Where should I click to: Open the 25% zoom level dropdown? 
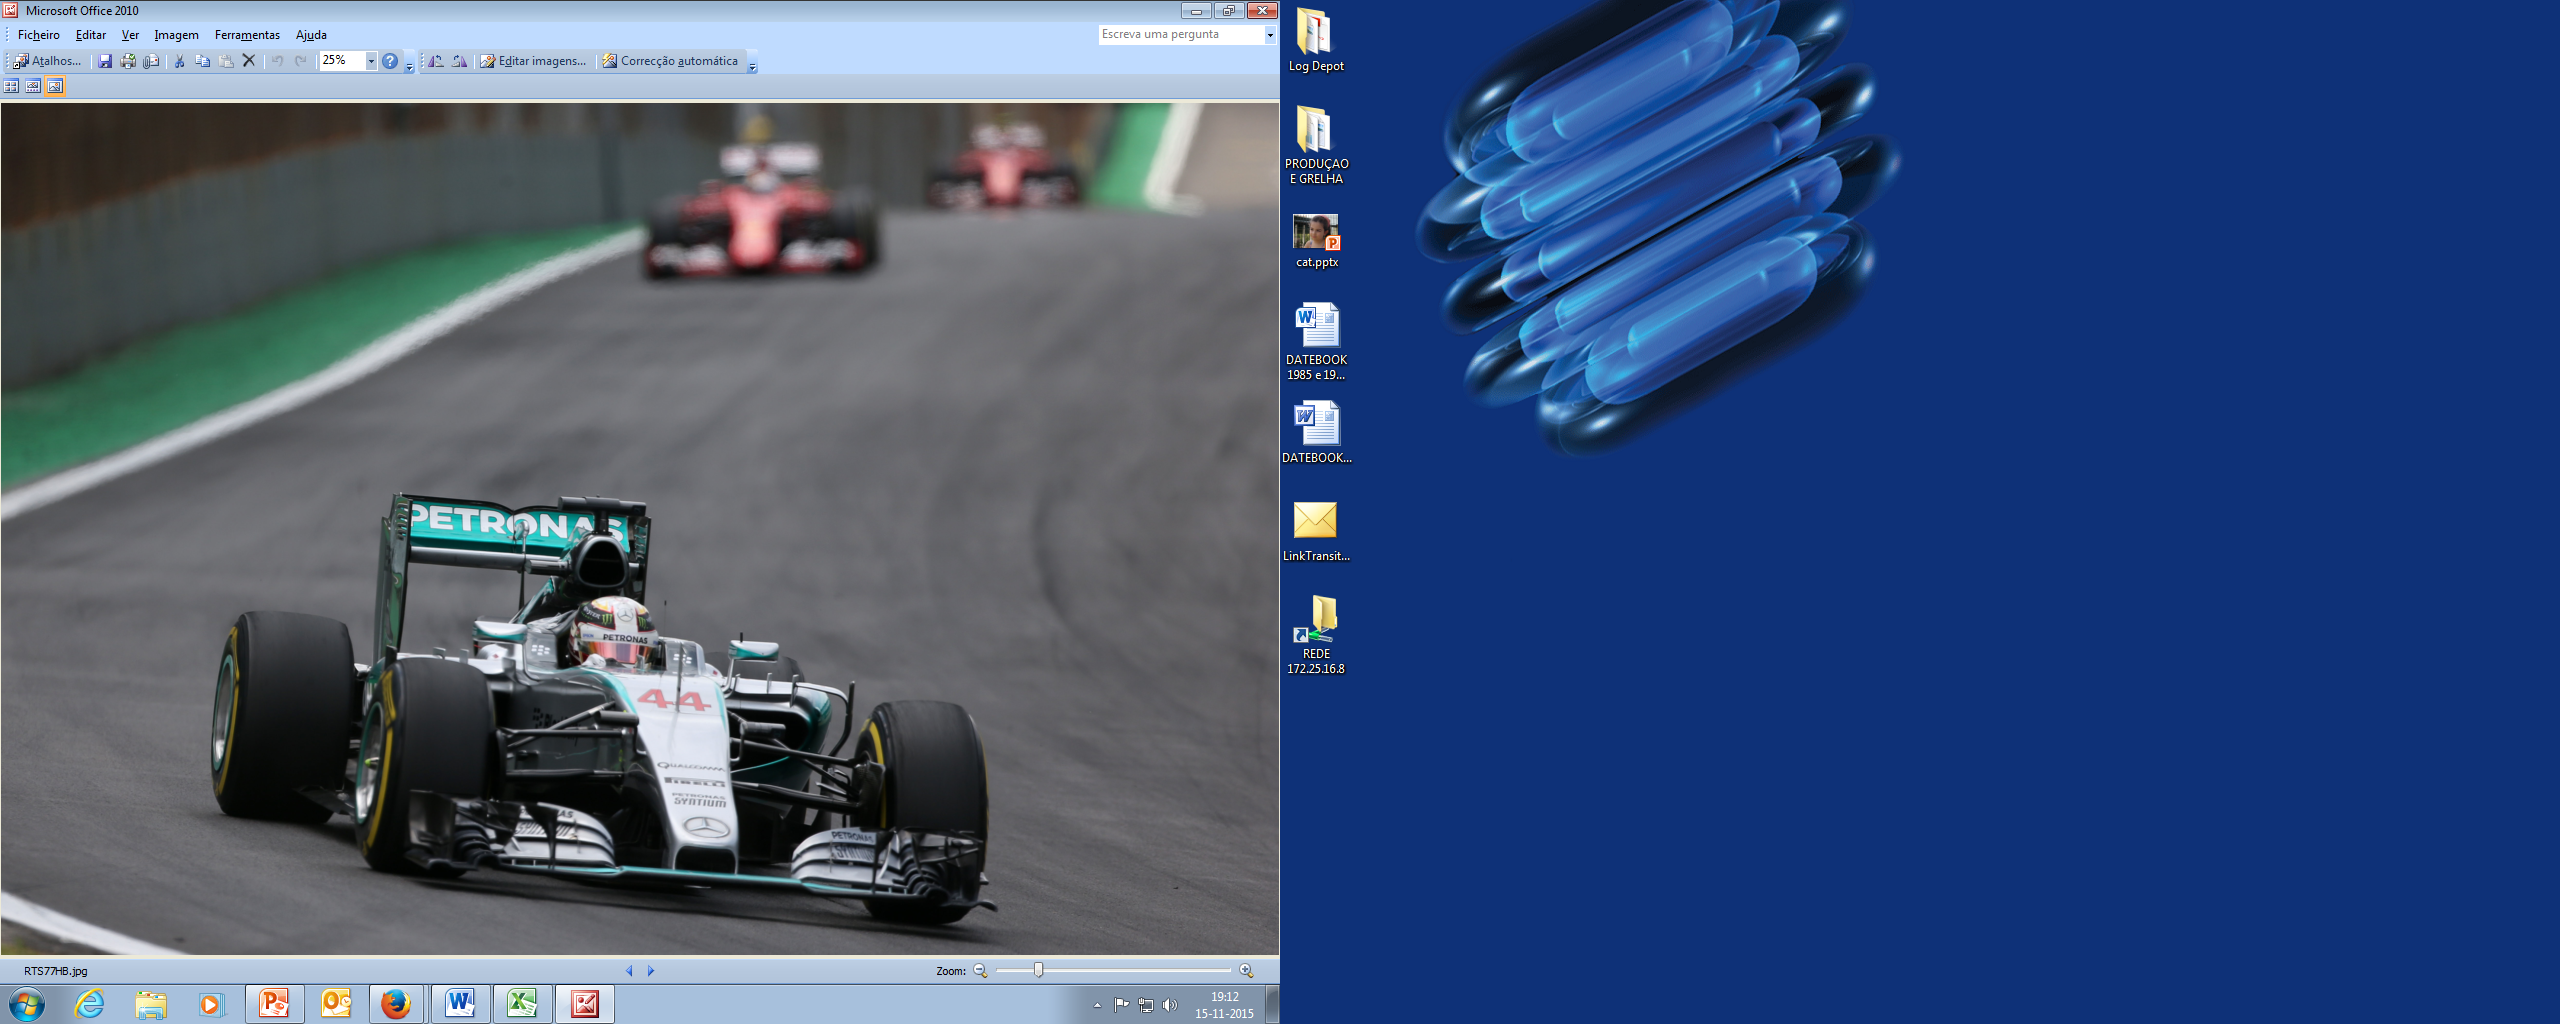(x=371, y=61)
